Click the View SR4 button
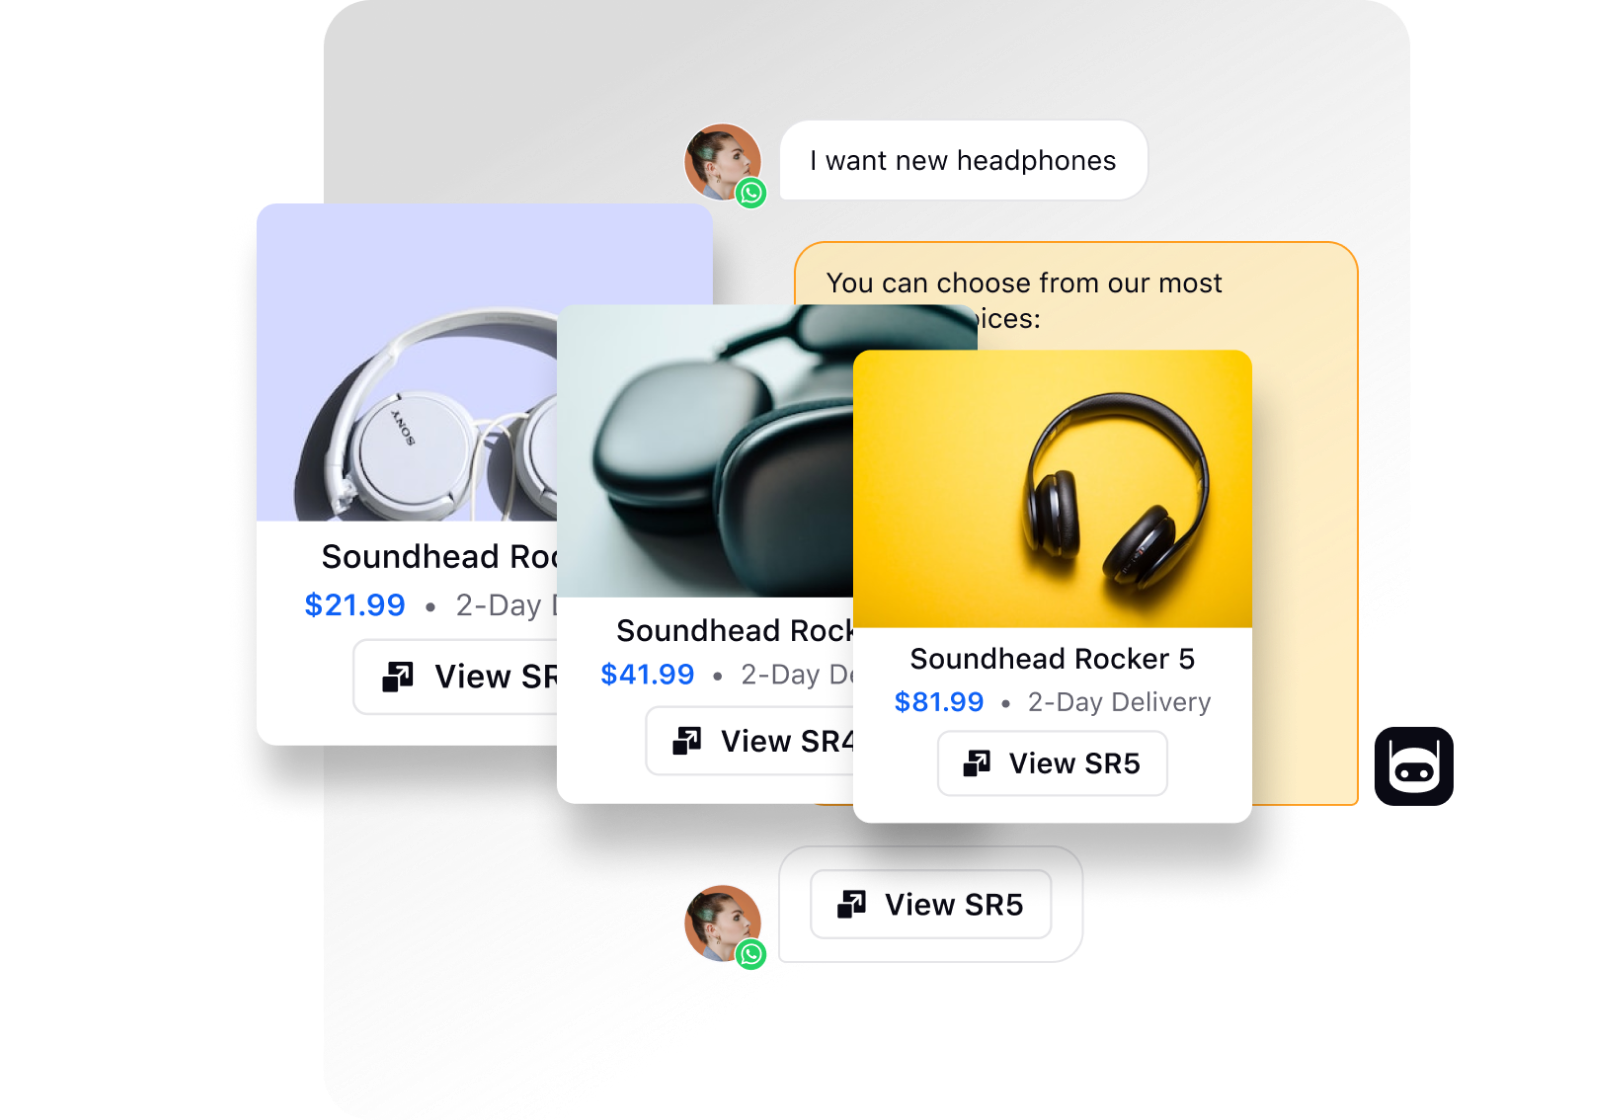 [750, 741]
